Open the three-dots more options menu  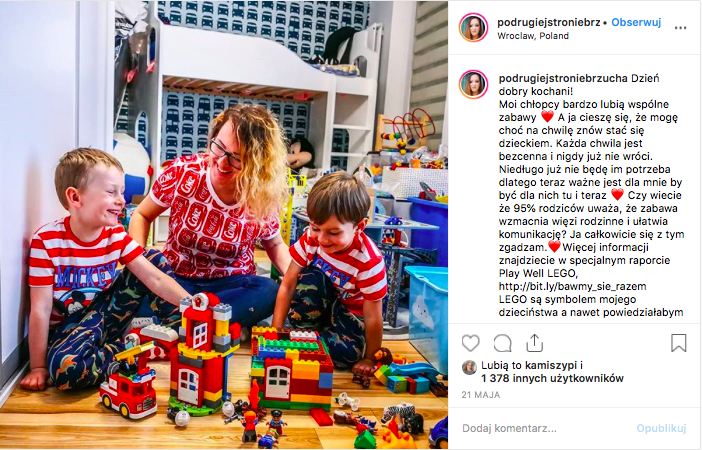click(x=681, y=28)
